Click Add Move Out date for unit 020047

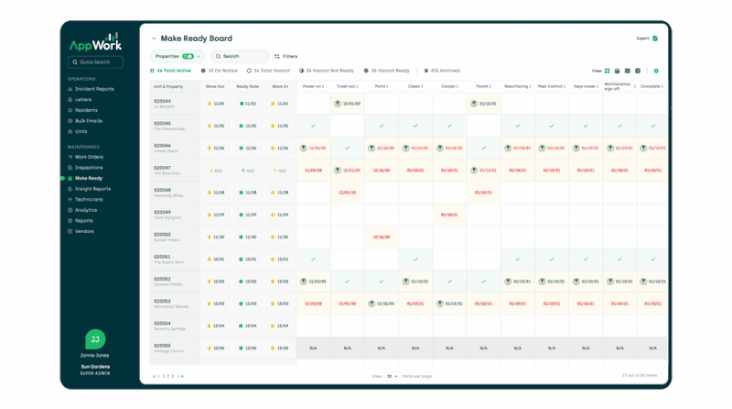click(x=215, y=170)
